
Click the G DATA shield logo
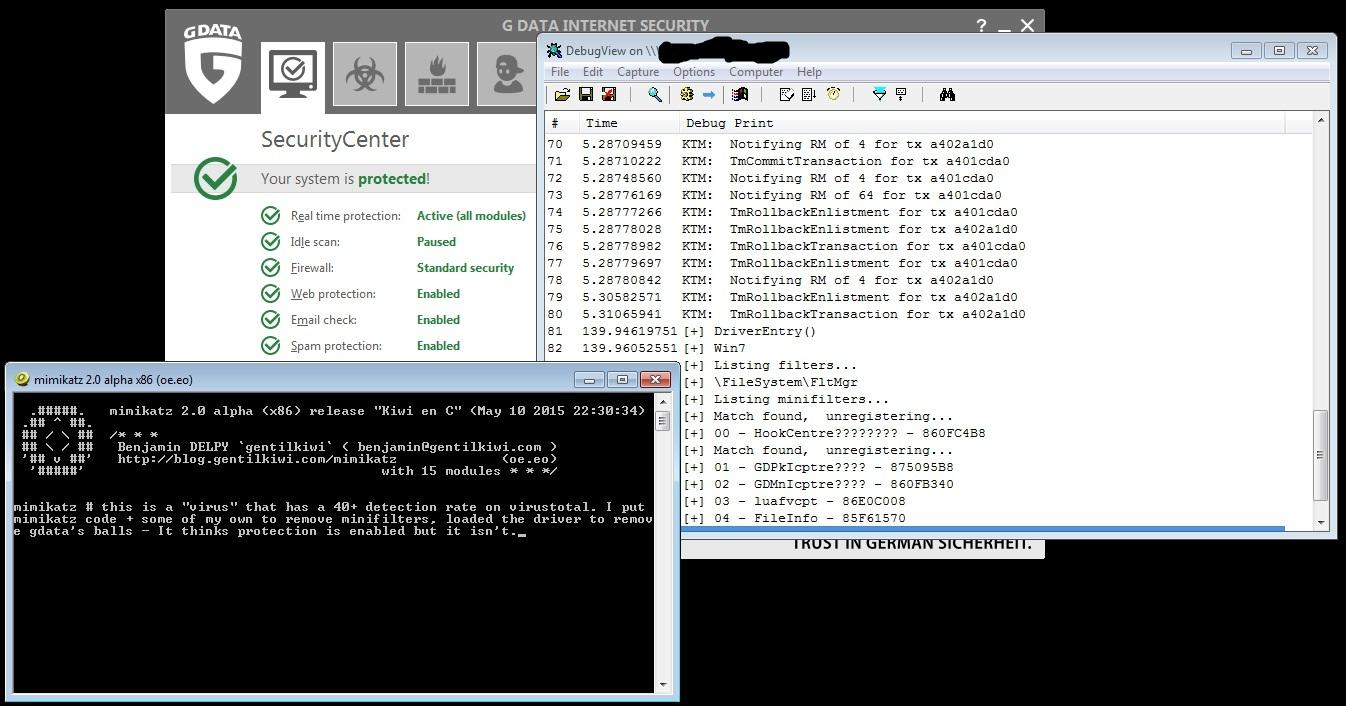(x=213, y=64)
